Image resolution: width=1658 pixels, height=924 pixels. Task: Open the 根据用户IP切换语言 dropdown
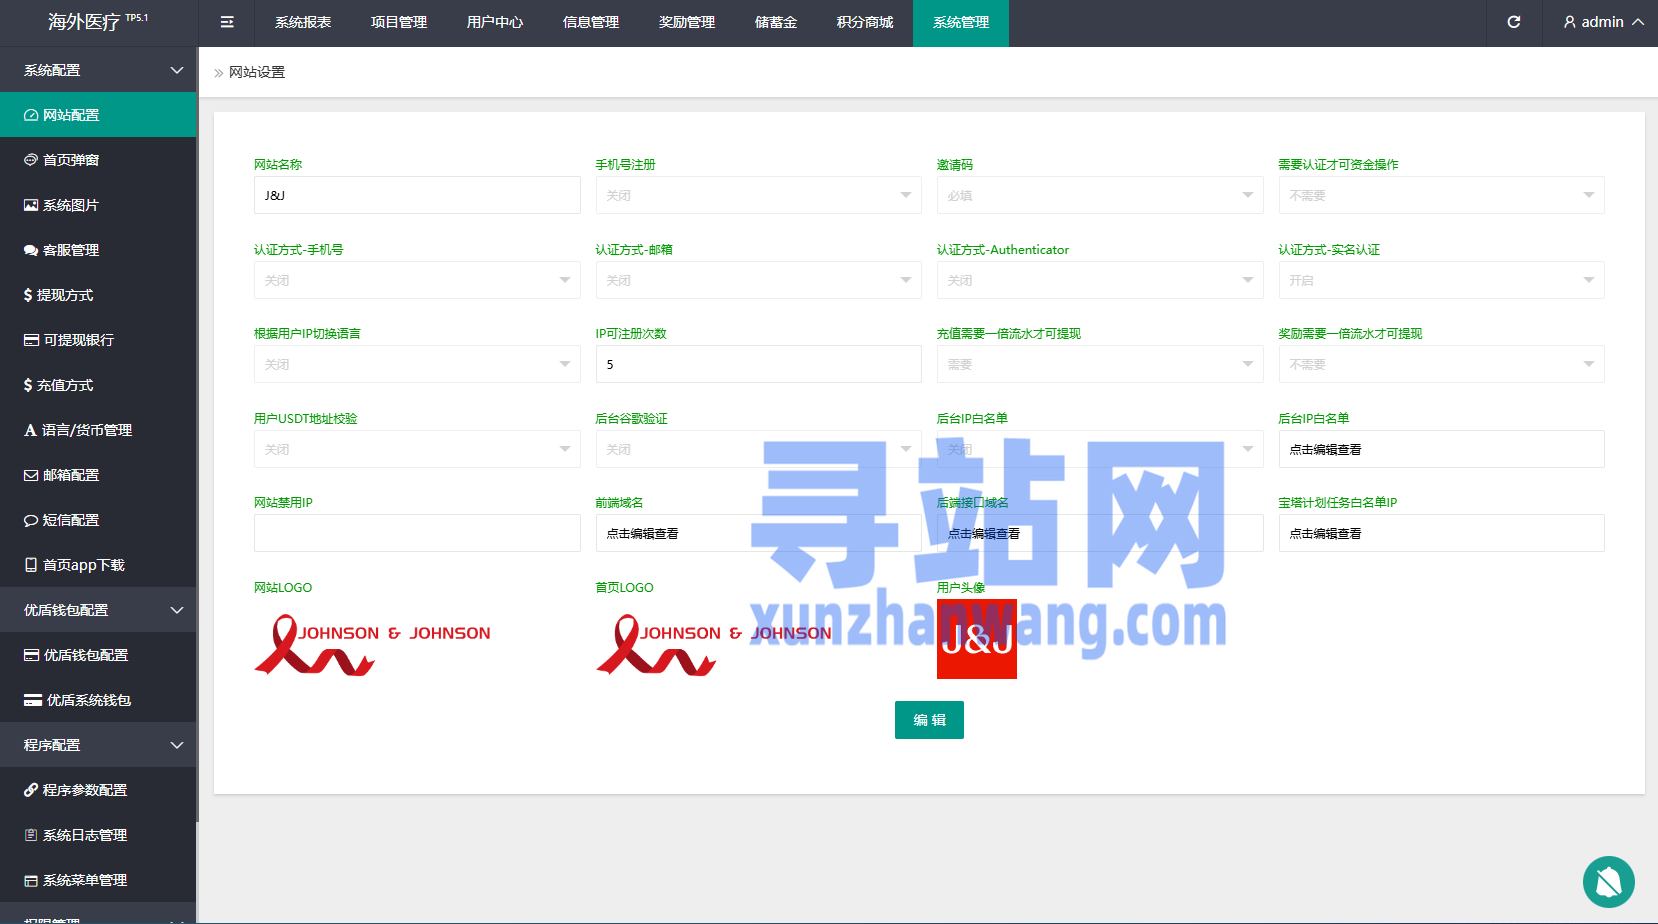pos(417,364)
